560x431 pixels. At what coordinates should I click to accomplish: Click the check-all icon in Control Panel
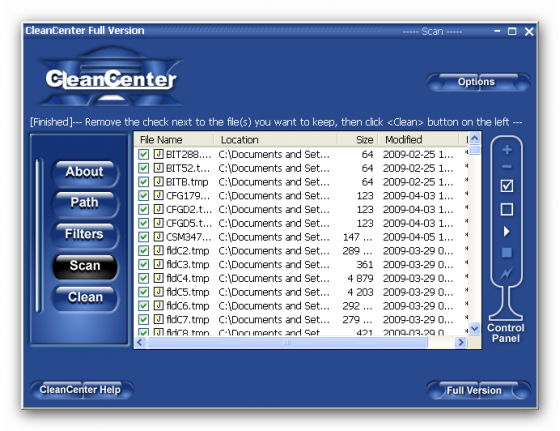pos(507,186)
